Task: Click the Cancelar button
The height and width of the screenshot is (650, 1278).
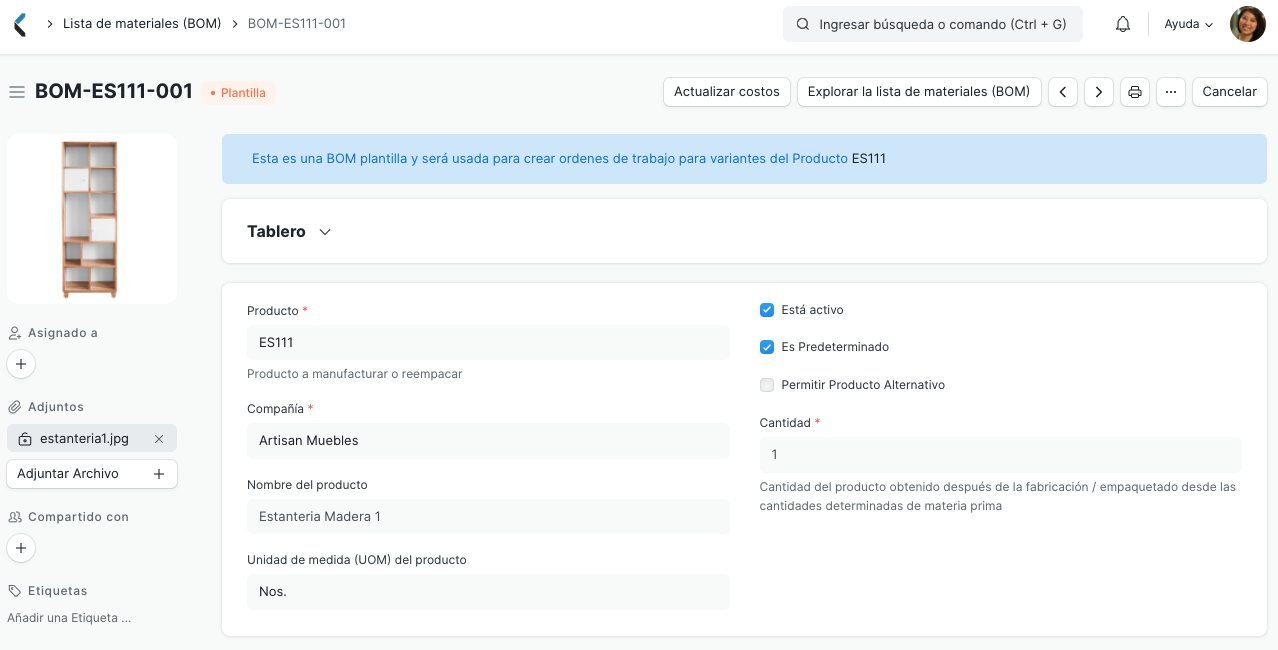Action: pos(1229,92)
